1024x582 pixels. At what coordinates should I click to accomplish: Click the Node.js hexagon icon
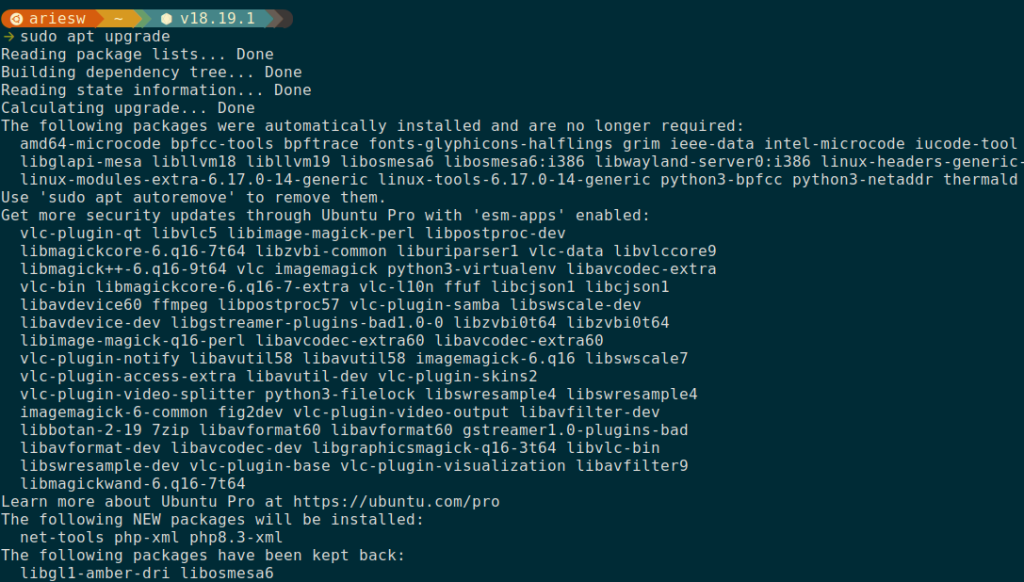[166, 18]
